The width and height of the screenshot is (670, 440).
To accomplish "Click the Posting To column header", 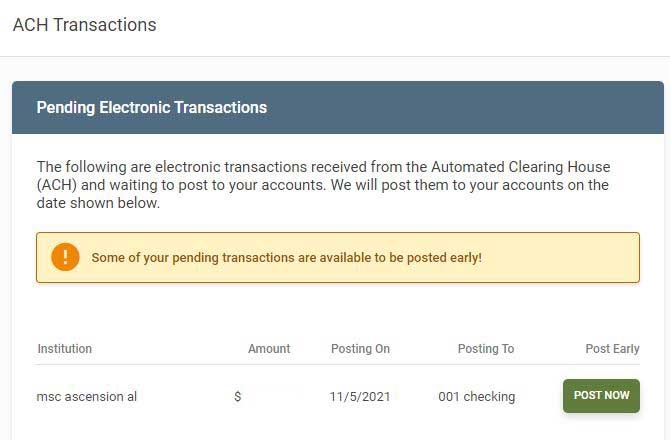I will click(x=486, y=349).
